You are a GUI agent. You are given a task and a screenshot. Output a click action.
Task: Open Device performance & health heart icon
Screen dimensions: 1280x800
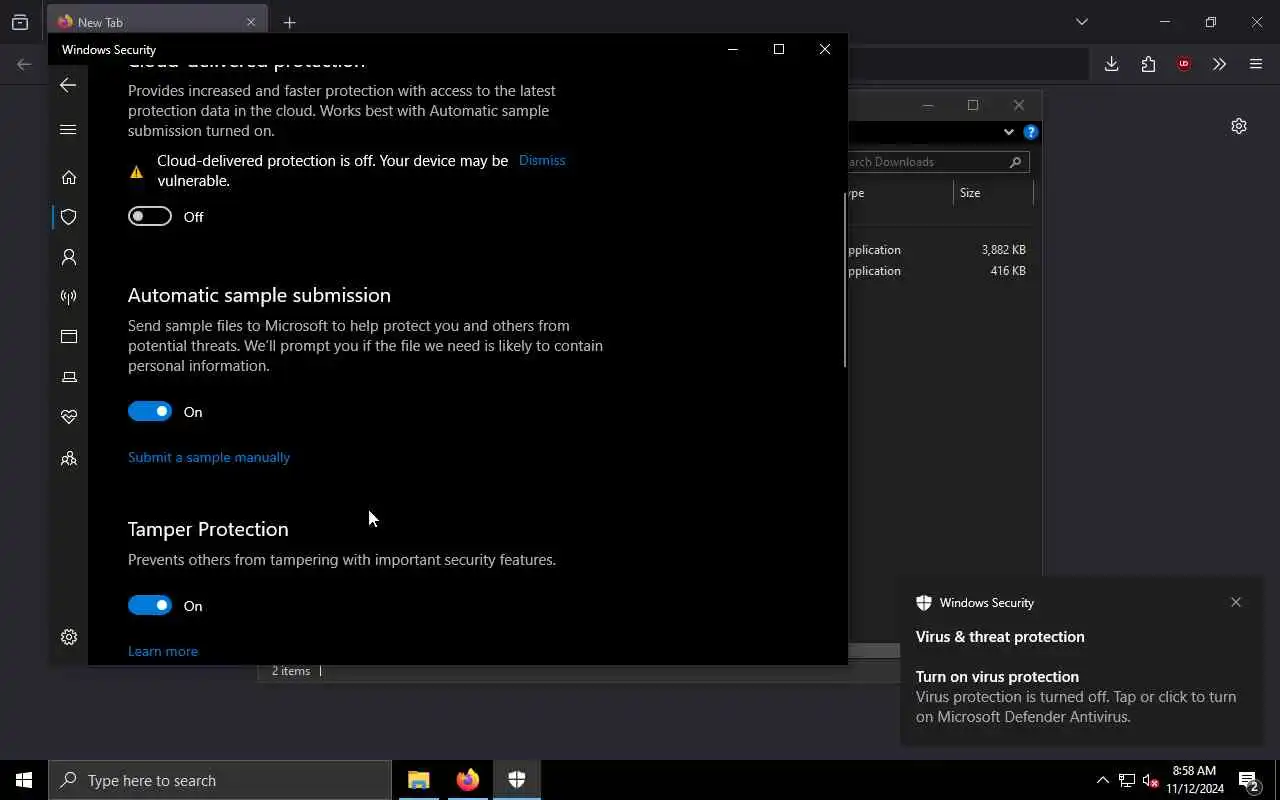(69, 417)
